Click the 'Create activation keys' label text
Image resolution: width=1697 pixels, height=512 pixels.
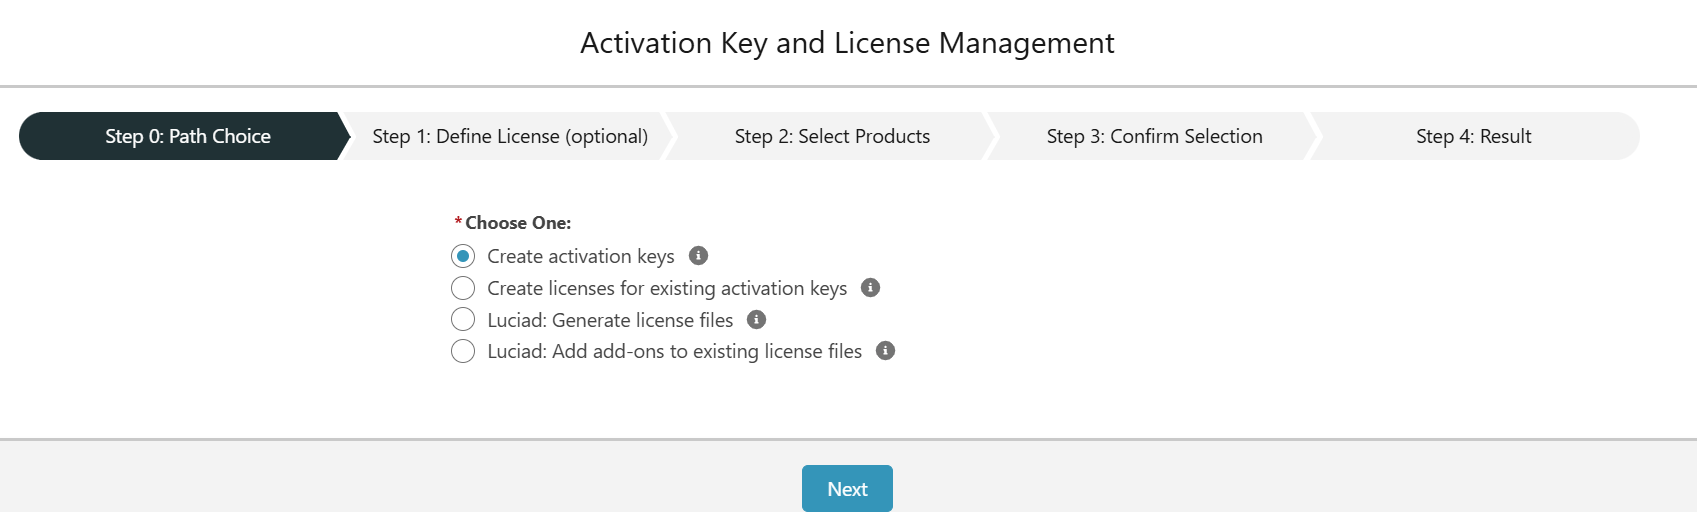(580, 257)
